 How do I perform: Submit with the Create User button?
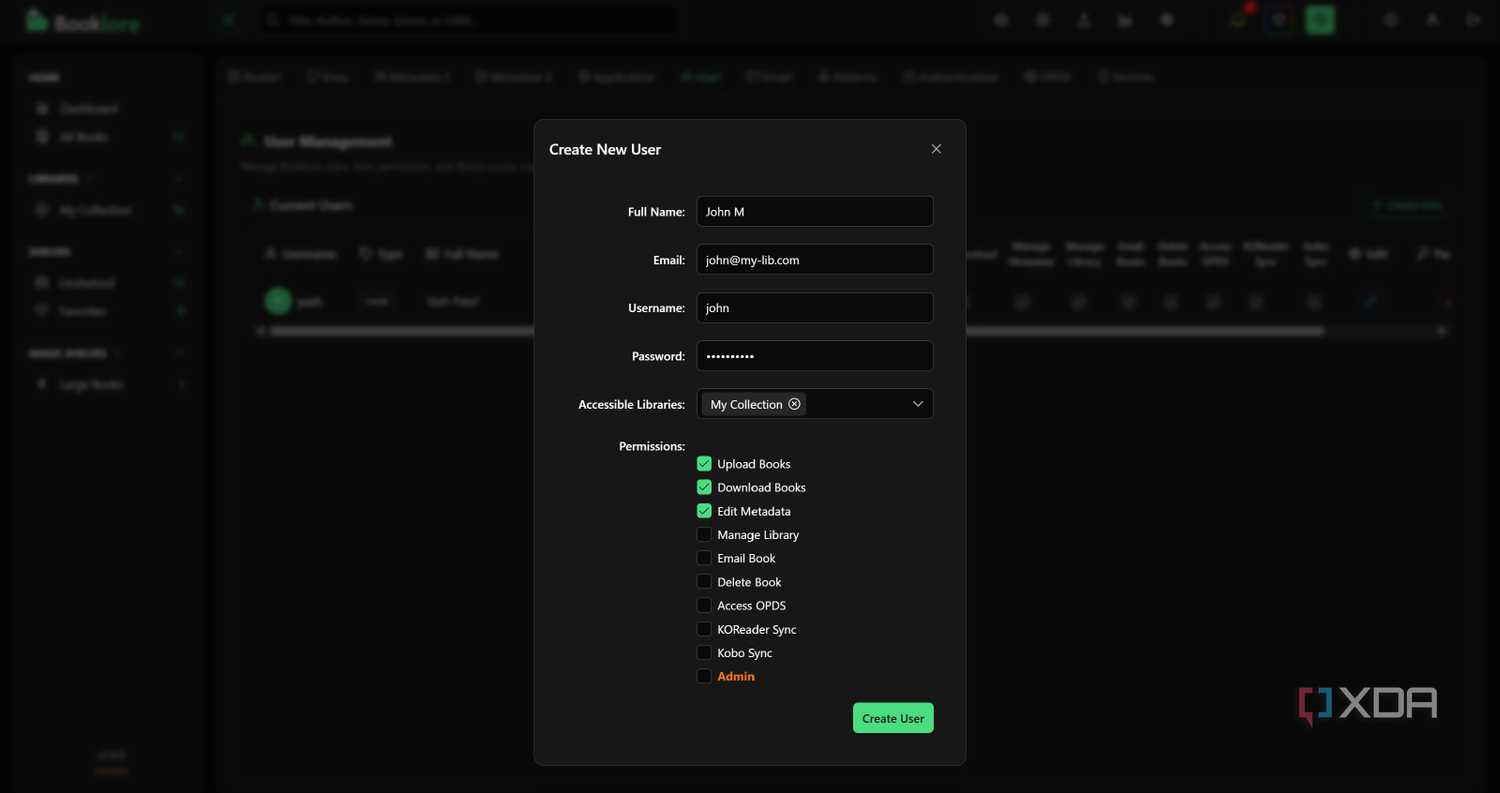coord(893,718)
